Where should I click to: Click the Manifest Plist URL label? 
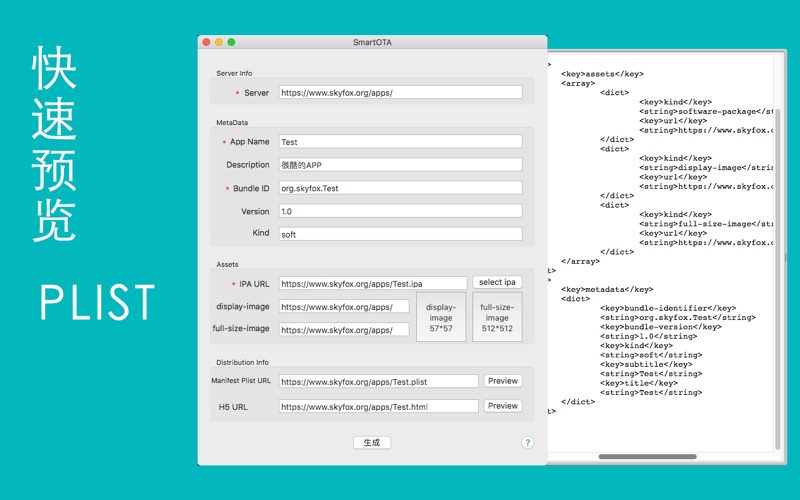click(241, 381)
